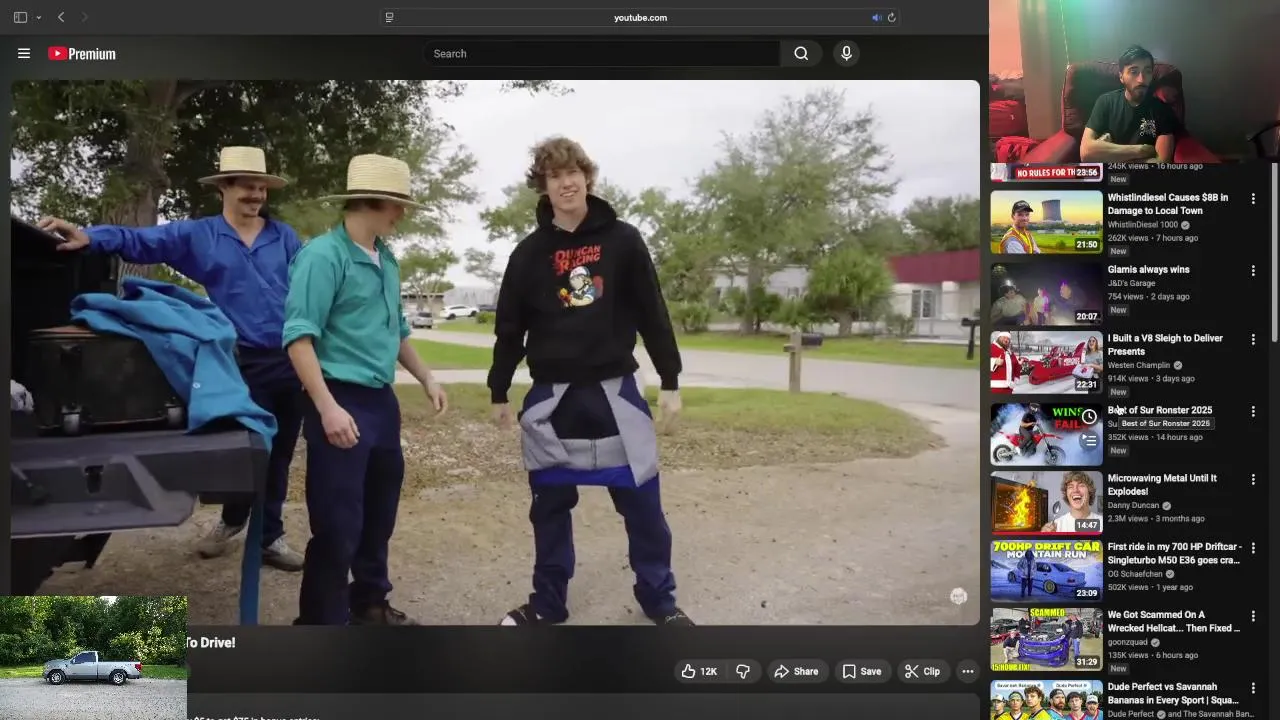
Task: Open options for 700 HP Driftcar video
Action: [x=1253, y=549]
